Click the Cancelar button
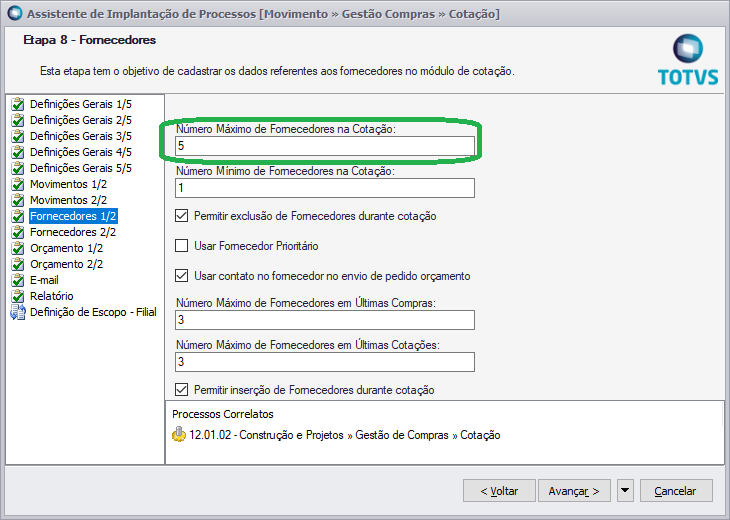The height and width of the screenshot is (520, 730). pyautogui.click(x=676, y=491)
